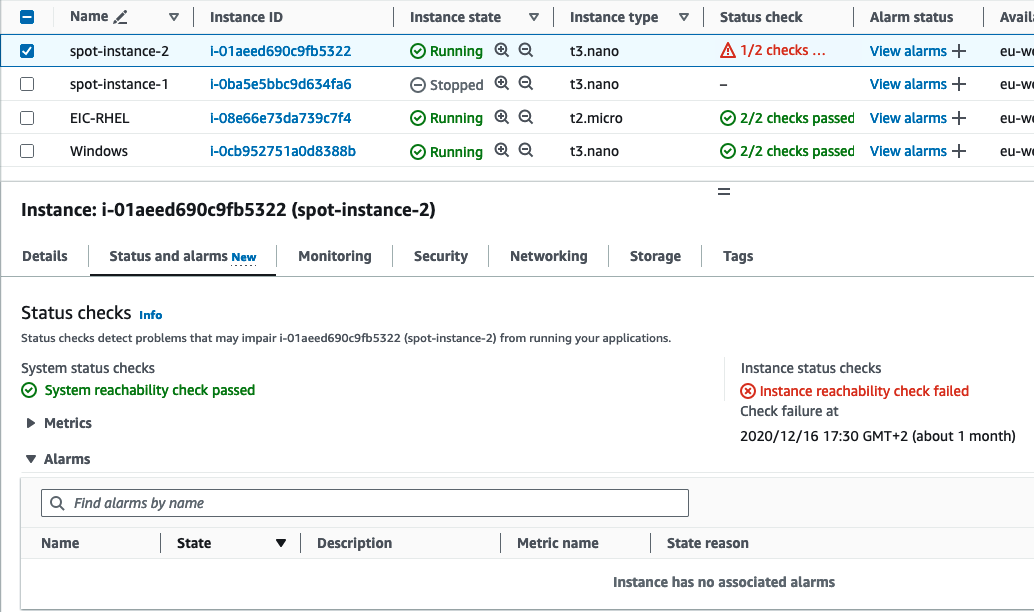This screenshot has width=1034, height=612.
Task: Click EIC-RHEL 2/2 checks passed status
Action: pyautogui.click(x=797, y=118)
